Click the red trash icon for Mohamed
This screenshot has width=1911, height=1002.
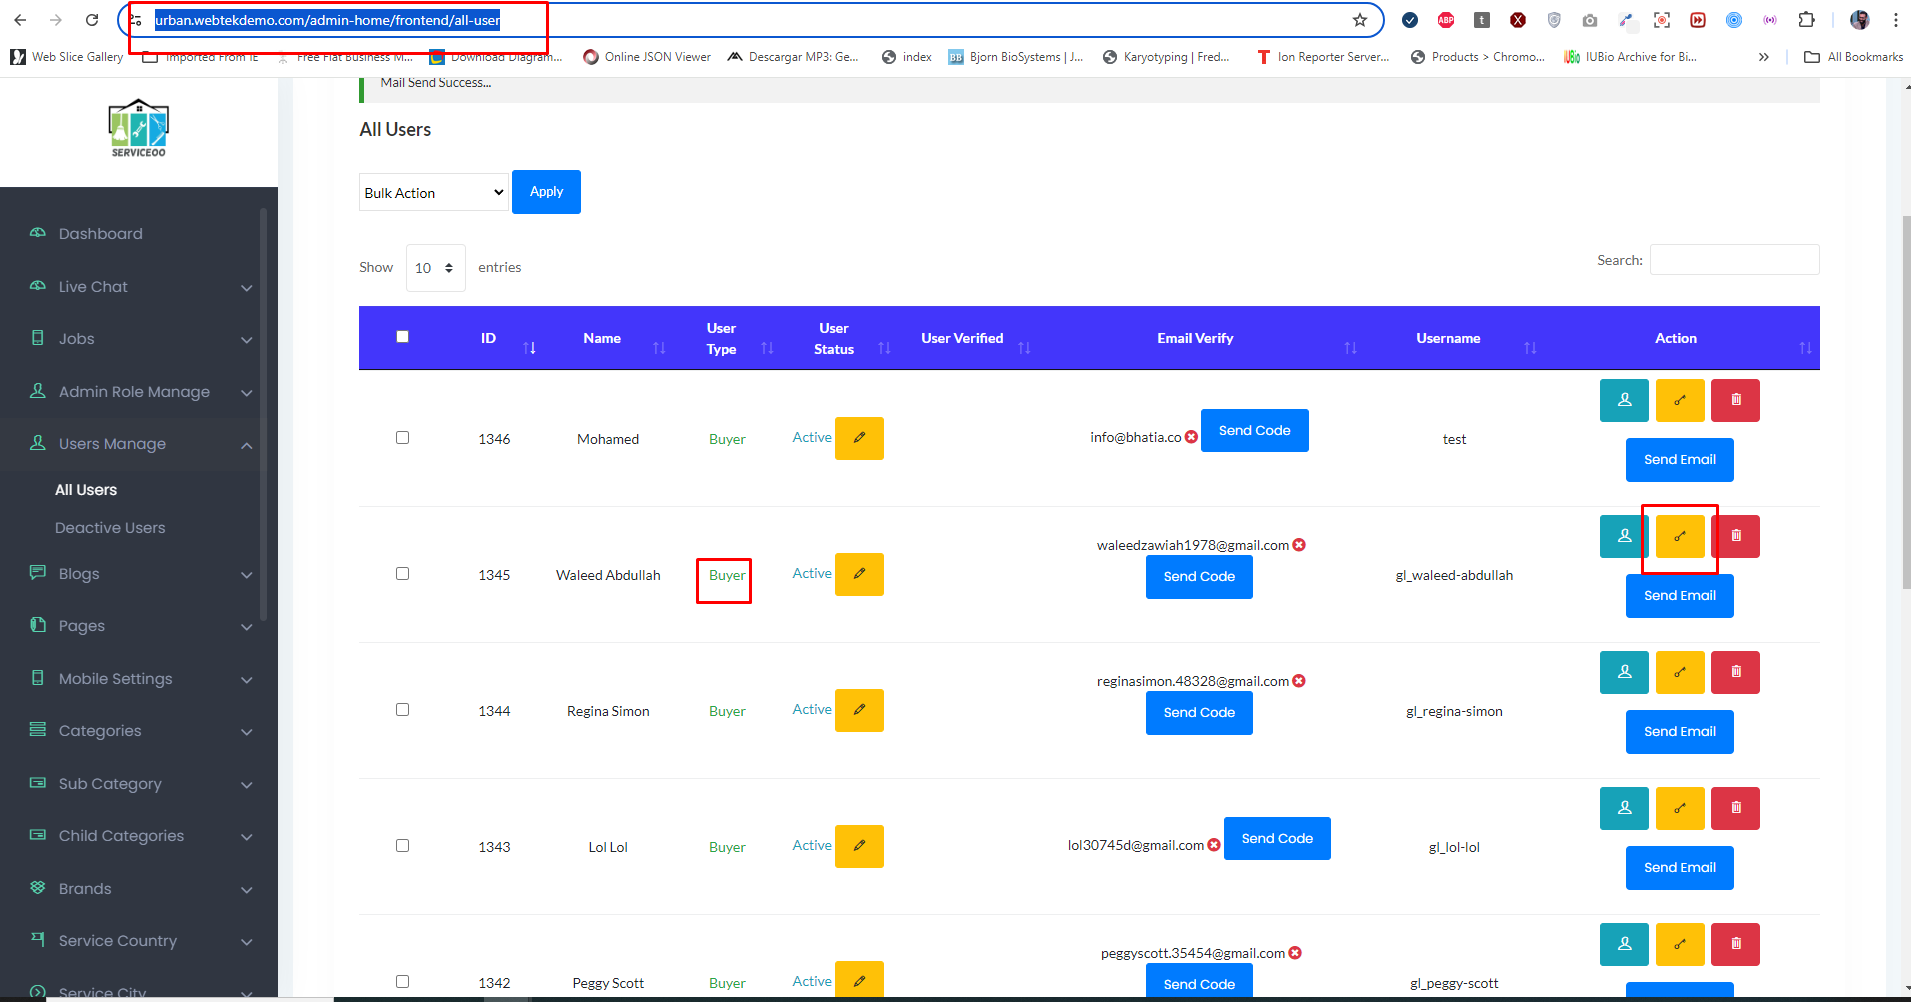pyautogui.click(x=1735, y=400)
